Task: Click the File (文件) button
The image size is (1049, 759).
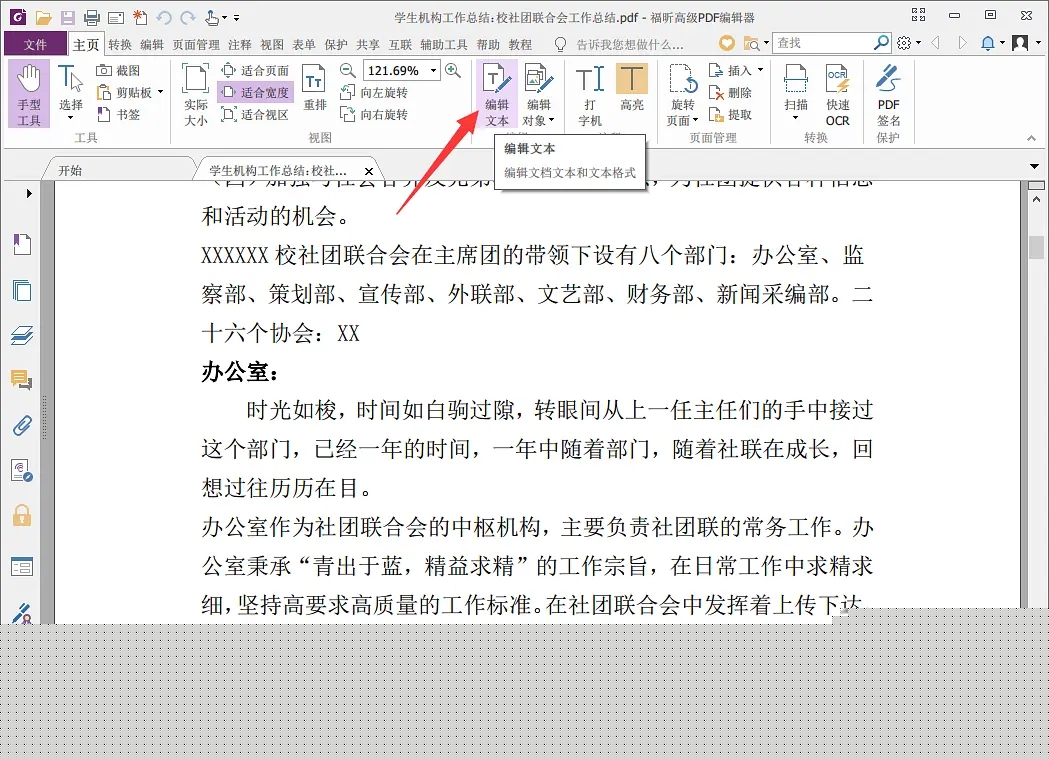Action: [x=35, y=44]
